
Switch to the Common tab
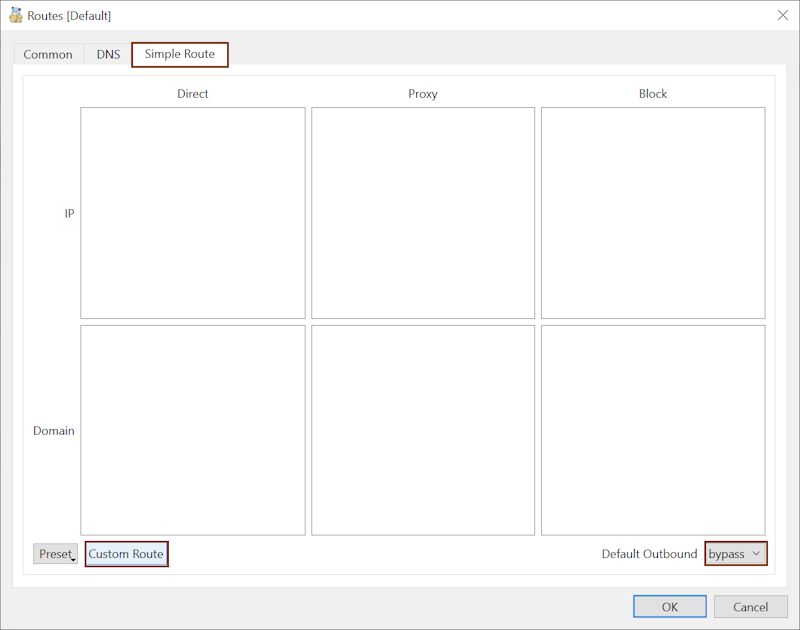48,55
